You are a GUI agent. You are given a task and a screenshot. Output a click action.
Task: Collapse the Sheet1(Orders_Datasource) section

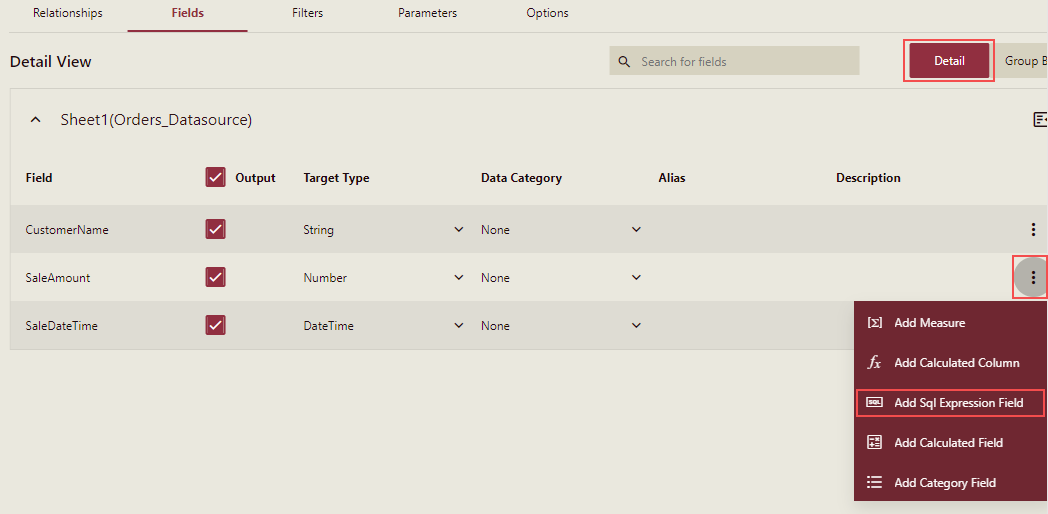click(36, 120)
